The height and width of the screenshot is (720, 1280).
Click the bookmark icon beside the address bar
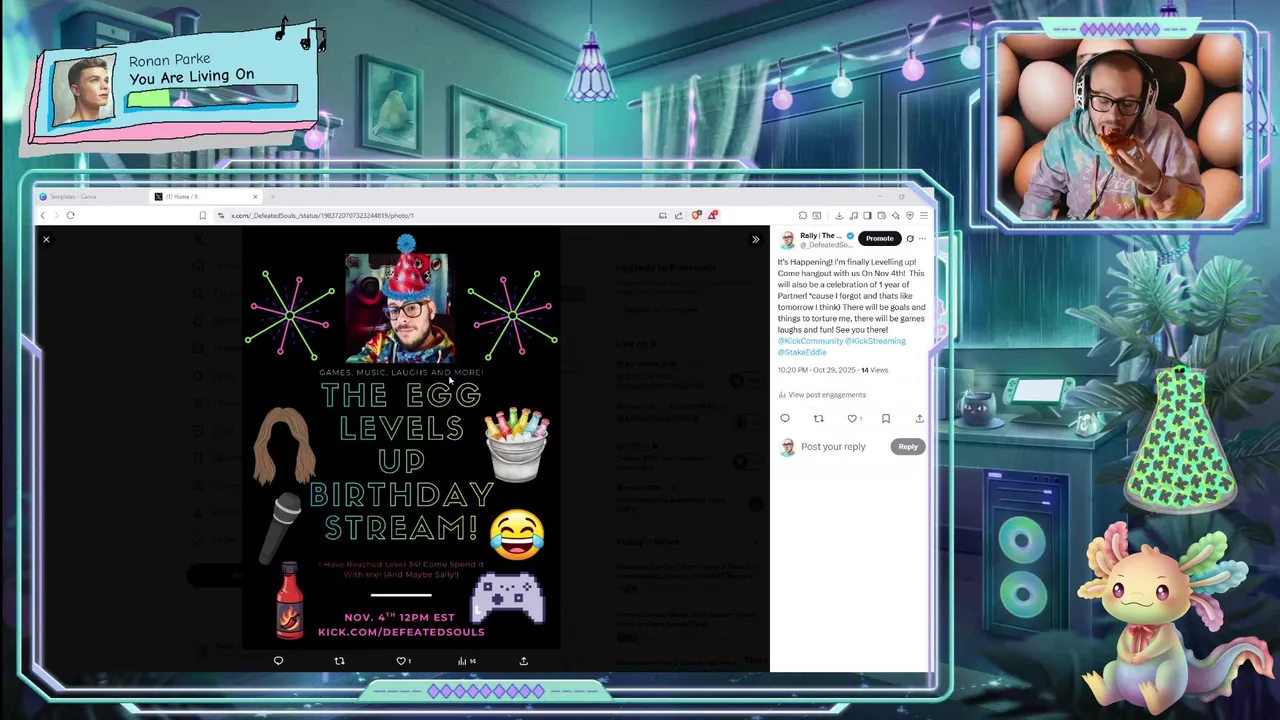(202, 215)
